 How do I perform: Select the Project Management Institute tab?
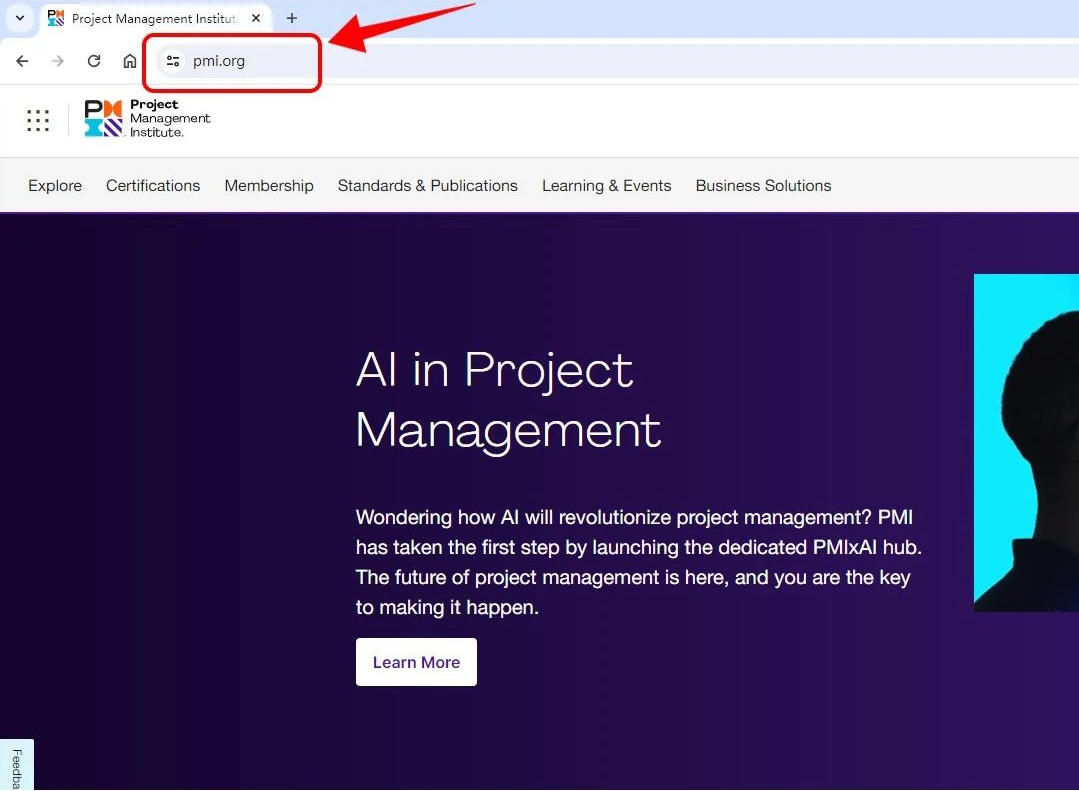(x=156, y=19)
